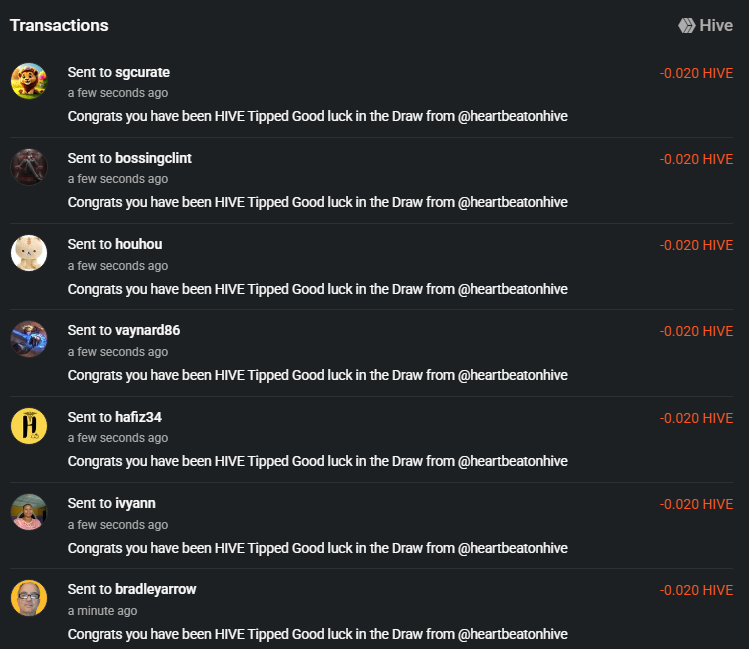Select the -0.020 HIVE amount for sgcurate
Screen dimensions: 749x649
coord(696,73)
